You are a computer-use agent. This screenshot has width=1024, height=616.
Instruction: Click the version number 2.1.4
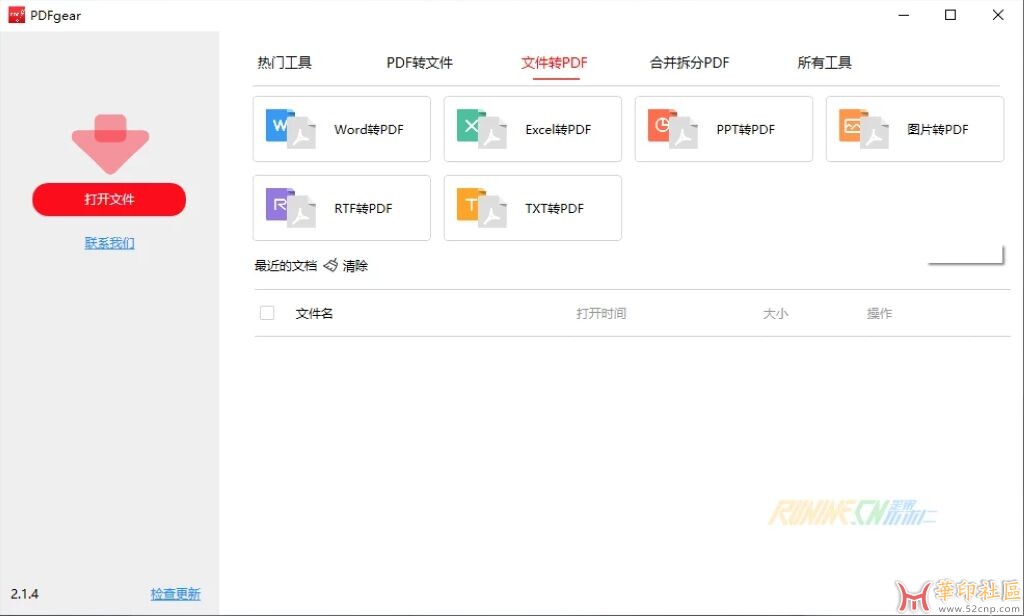[25, 594]
